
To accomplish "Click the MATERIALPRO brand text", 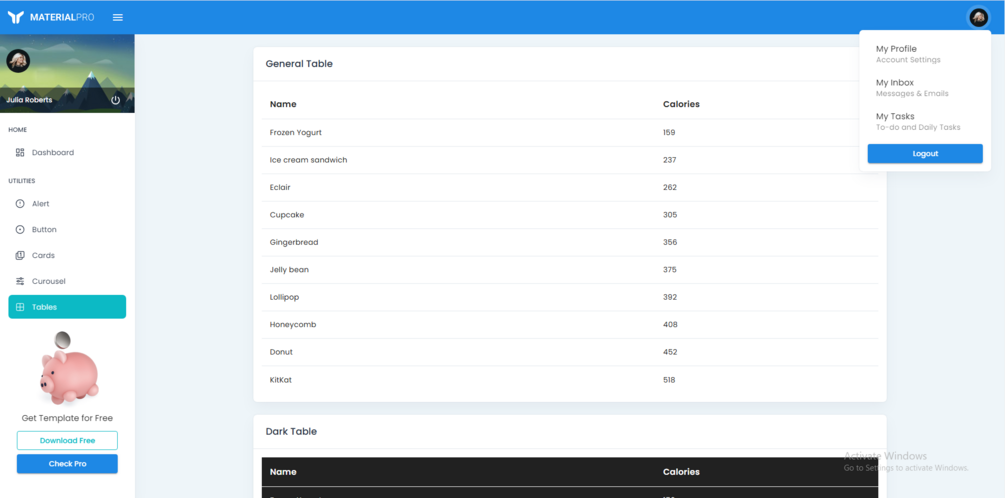I will coord(62,17).
